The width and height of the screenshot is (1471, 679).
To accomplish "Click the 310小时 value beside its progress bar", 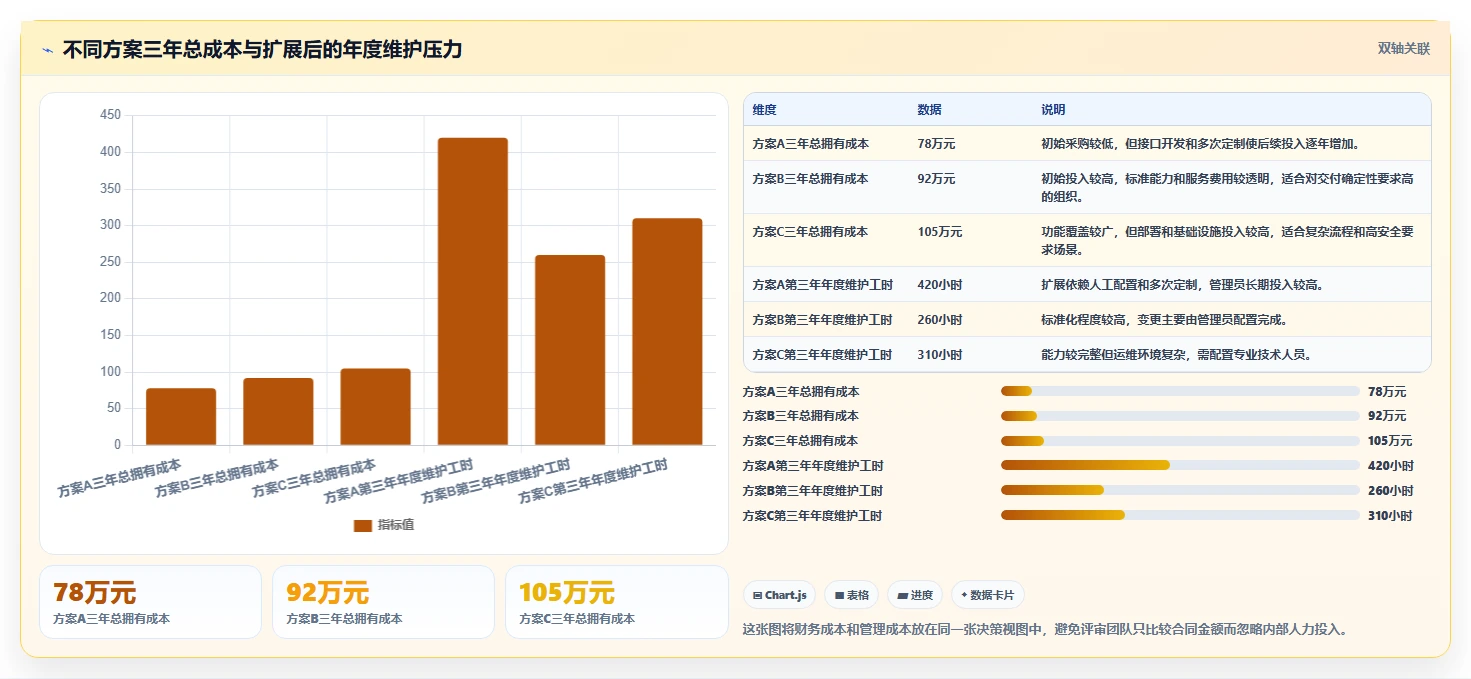I will (x=1390, y=516).
